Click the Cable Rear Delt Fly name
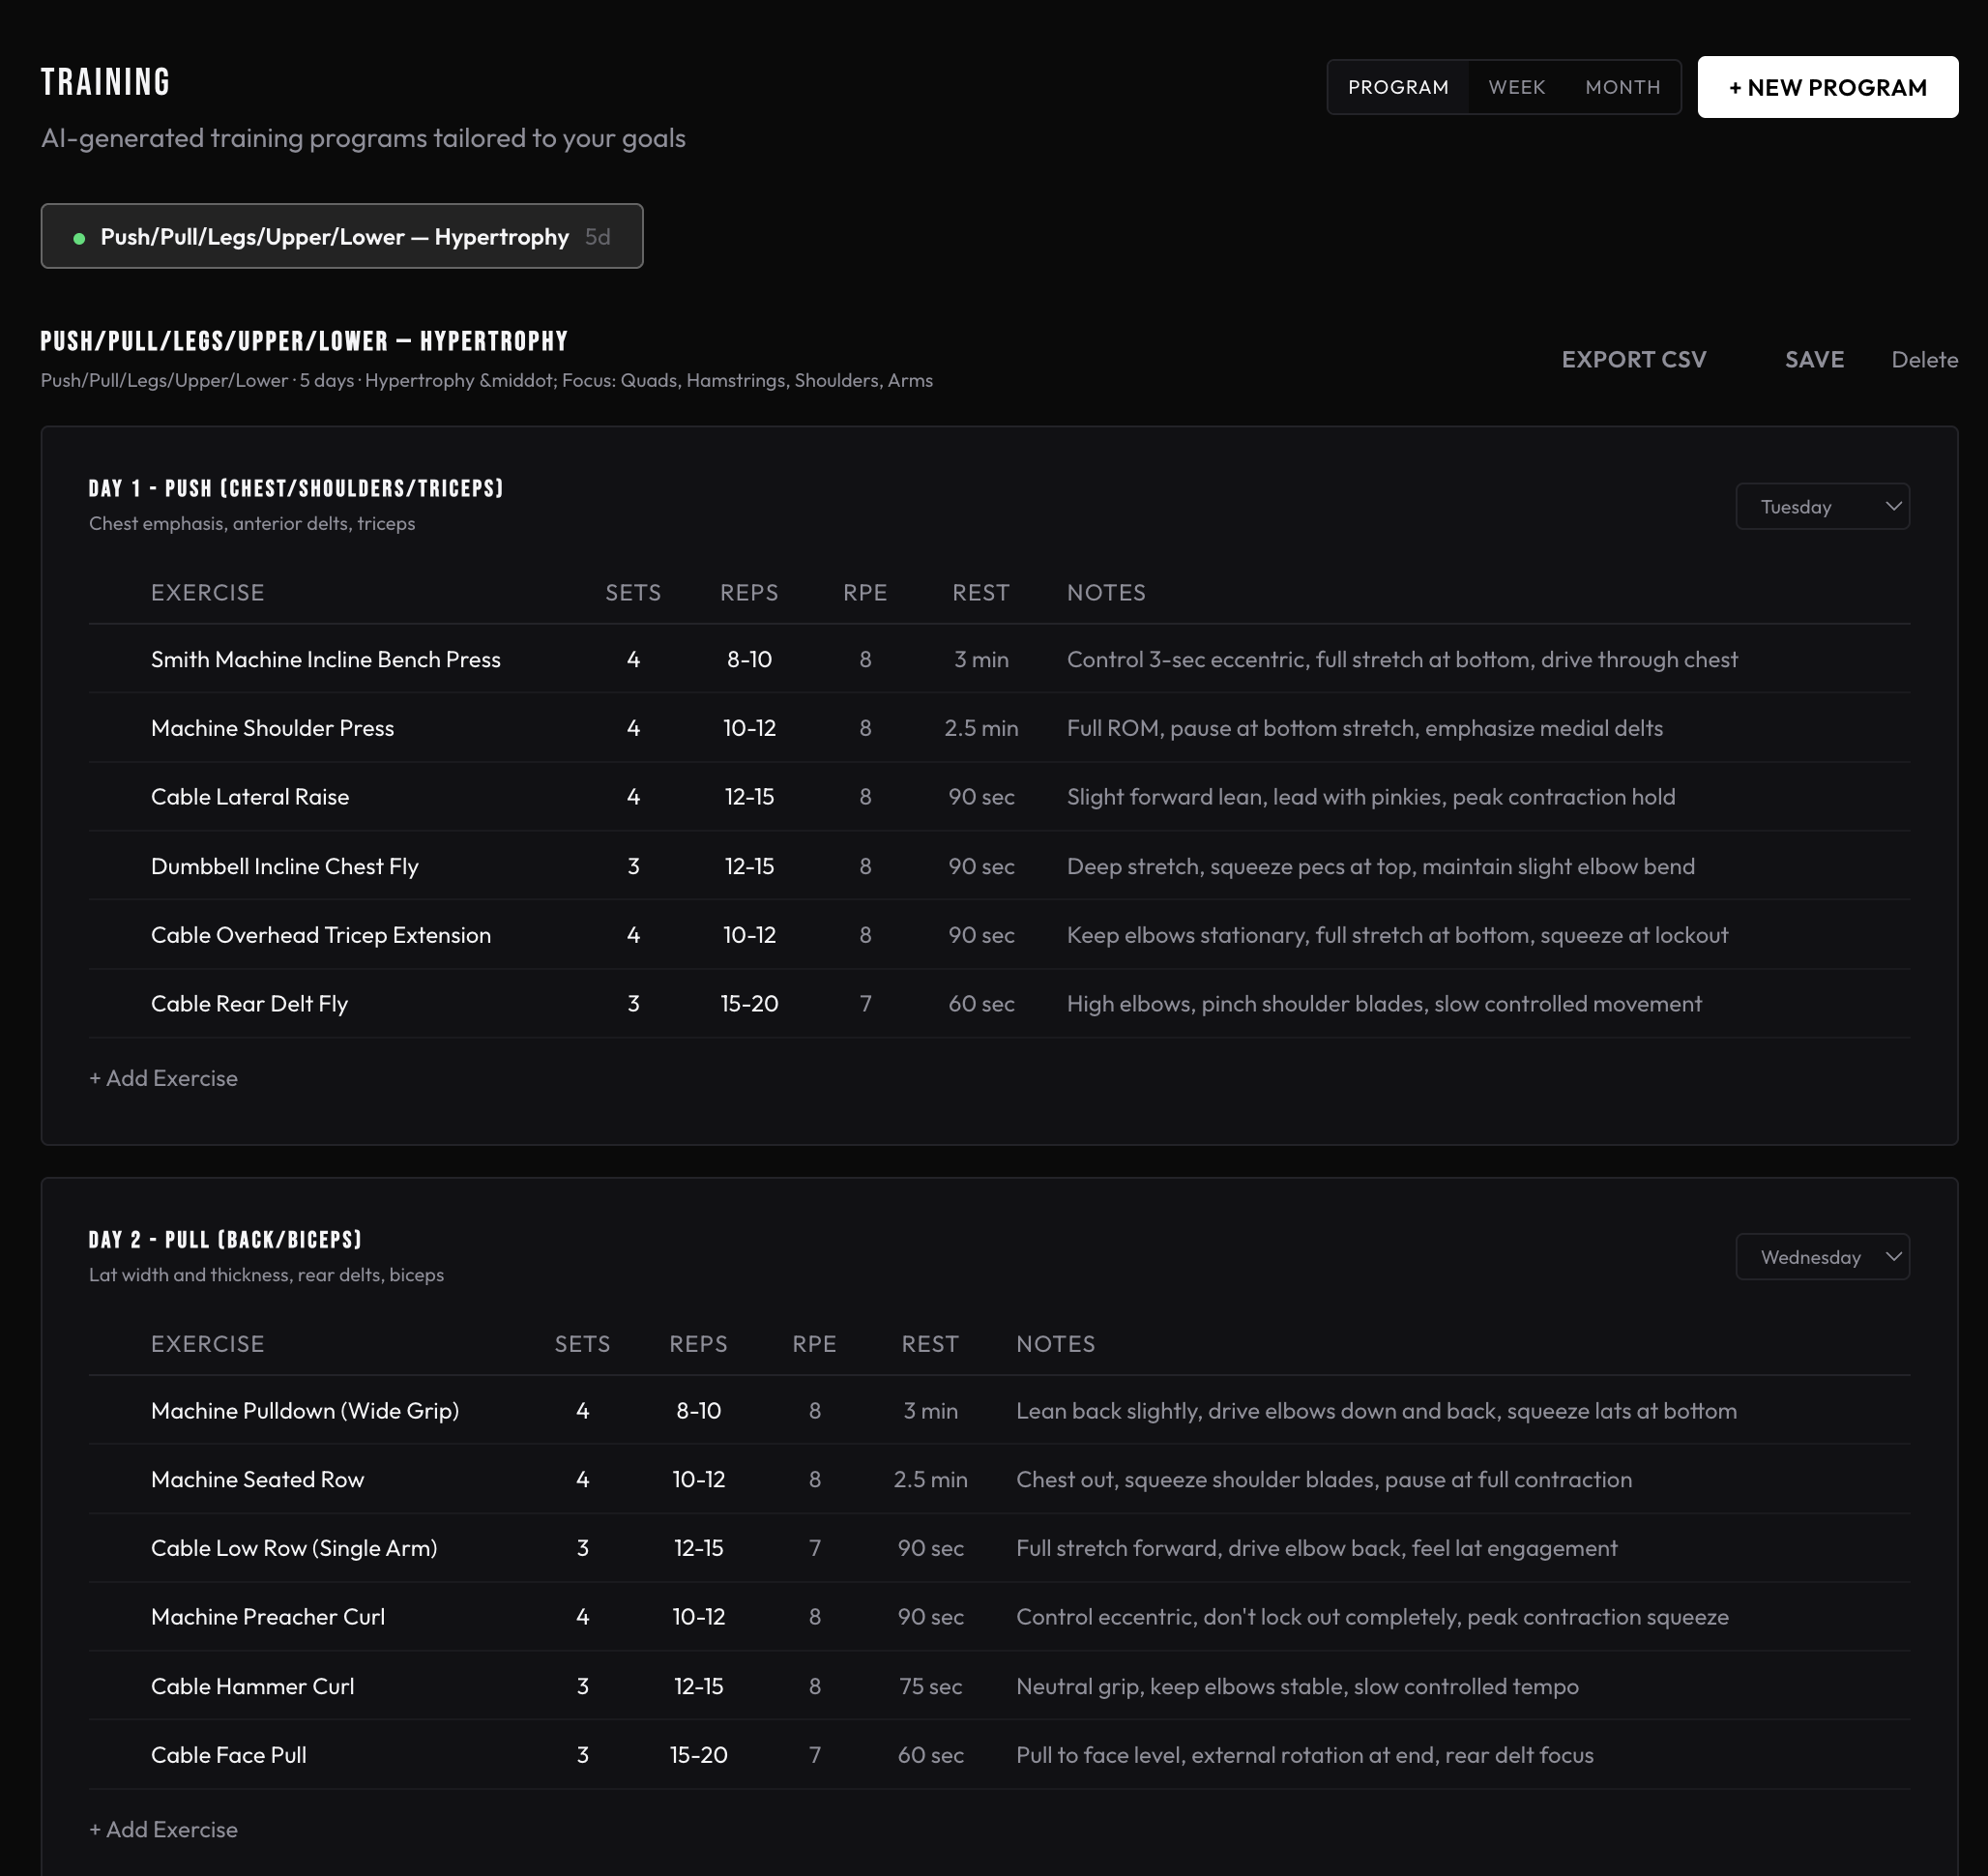The width and height of the screenshot is (1988, 1876). point(249,1003)
